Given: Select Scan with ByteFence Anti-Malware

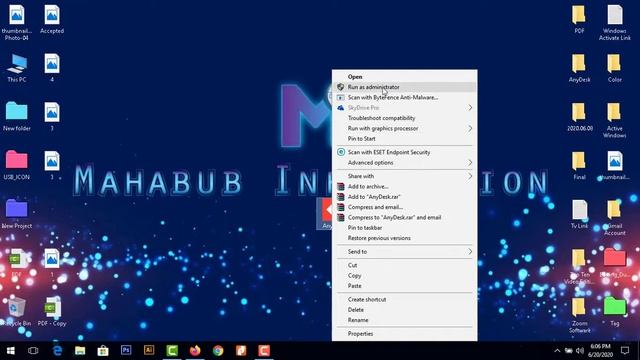Looking at the screenshot, I should [404, 97].
